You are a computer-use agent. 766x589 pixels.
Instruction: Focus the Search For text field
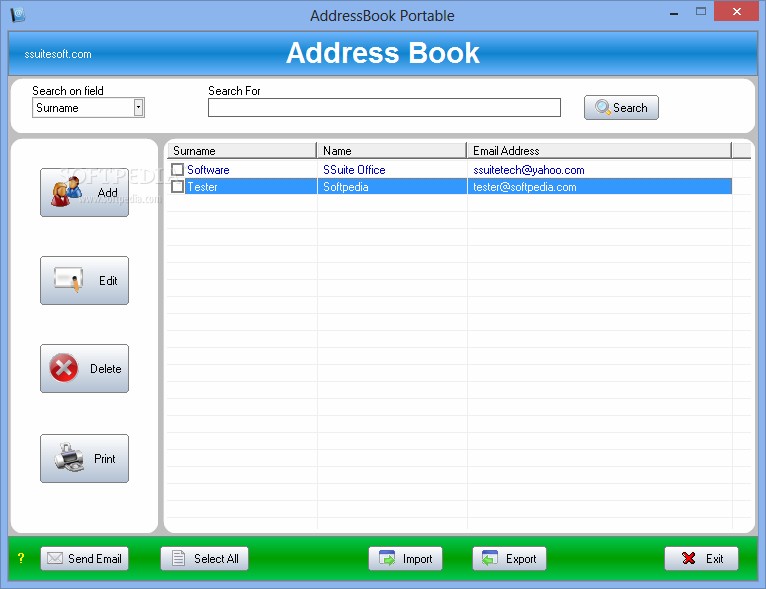point(384,107)
